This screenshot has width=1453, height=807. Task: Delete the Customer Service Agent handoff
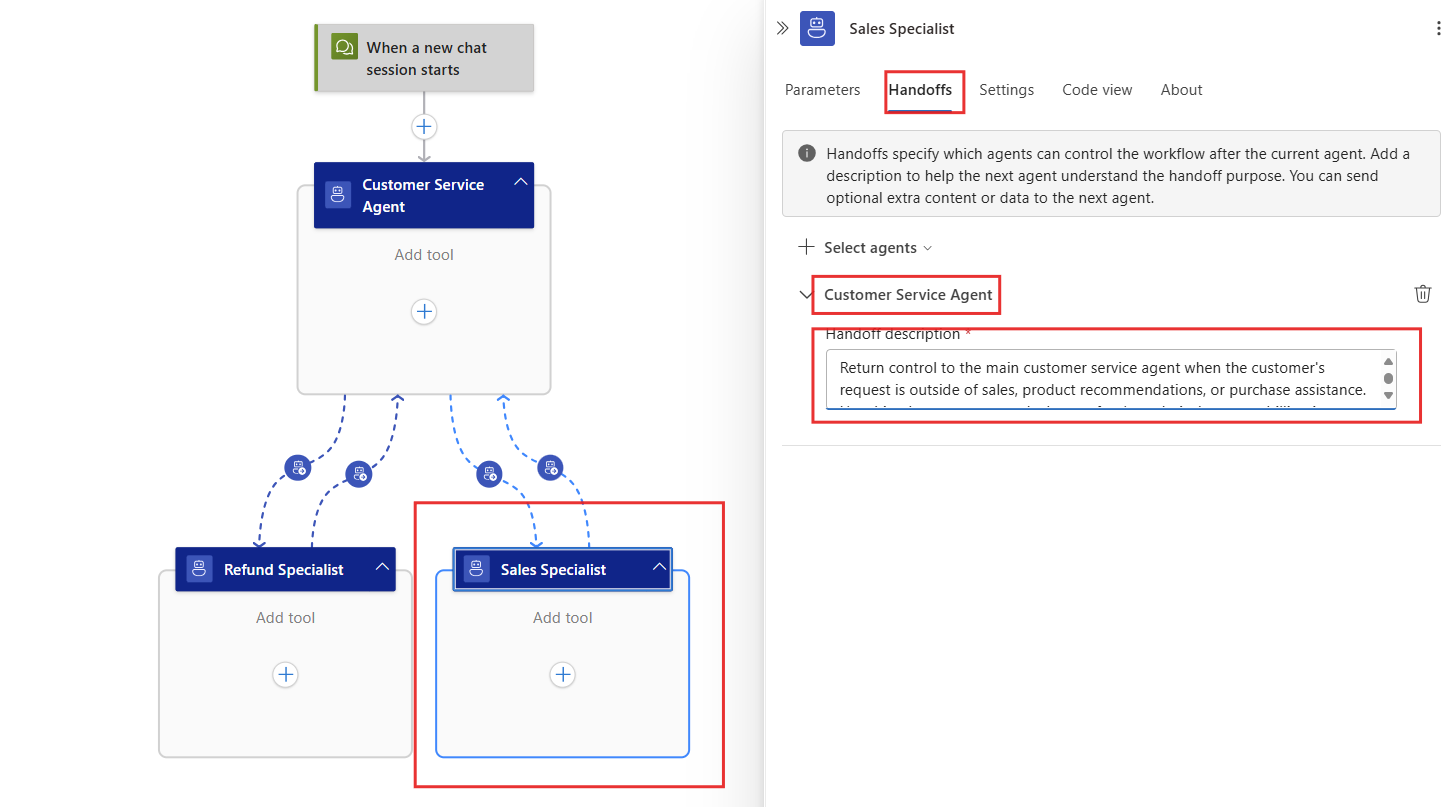point(1422,294)
